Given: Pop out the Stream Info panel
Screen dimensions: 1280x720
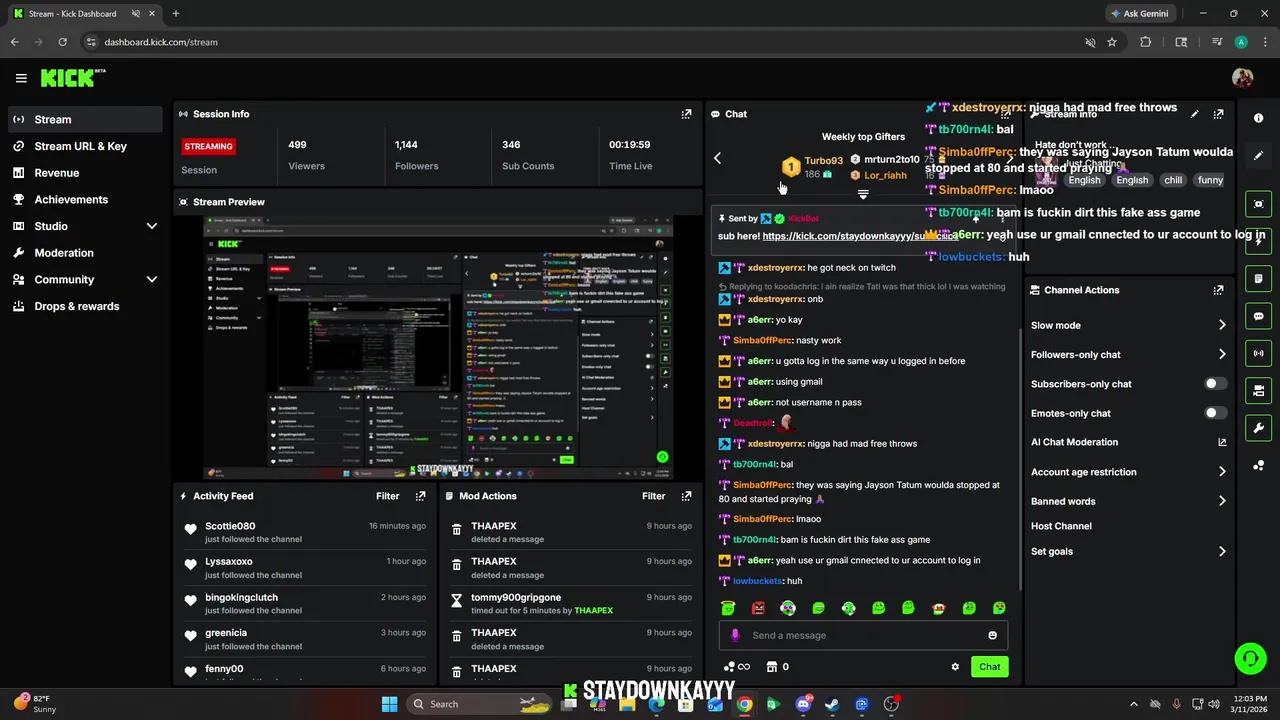Looking at the screenshot, I should pos(1218,114).
